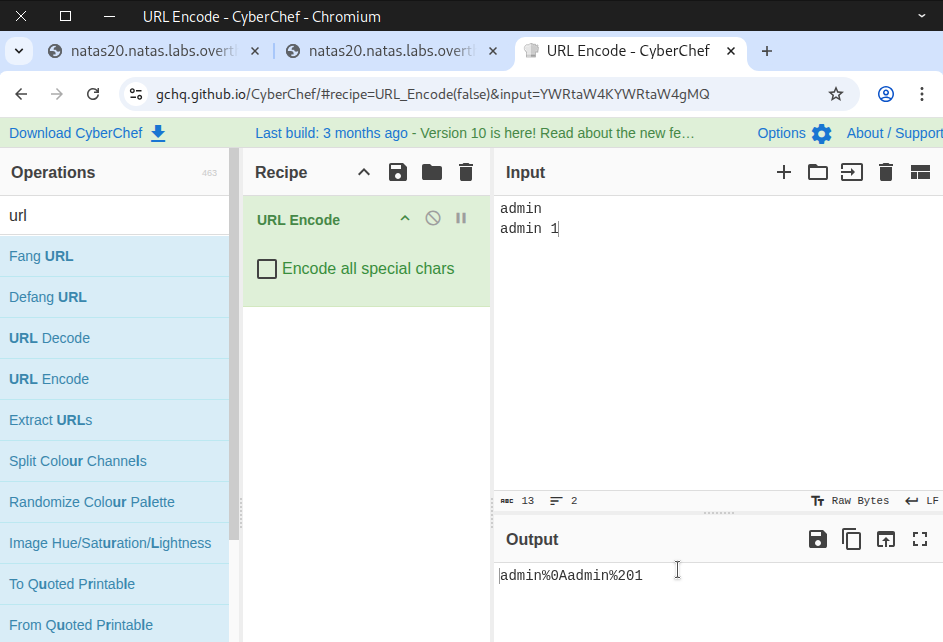Open the browser tab list dropdown
The width and height of the screenshot is (943, 642).
pyautogui.click(x=18, y=51)
